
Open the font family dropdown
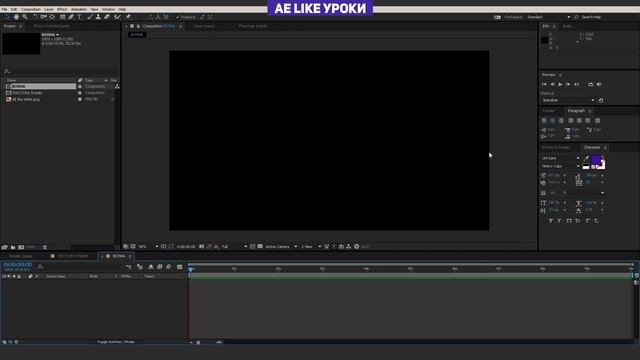click(560, 158)
